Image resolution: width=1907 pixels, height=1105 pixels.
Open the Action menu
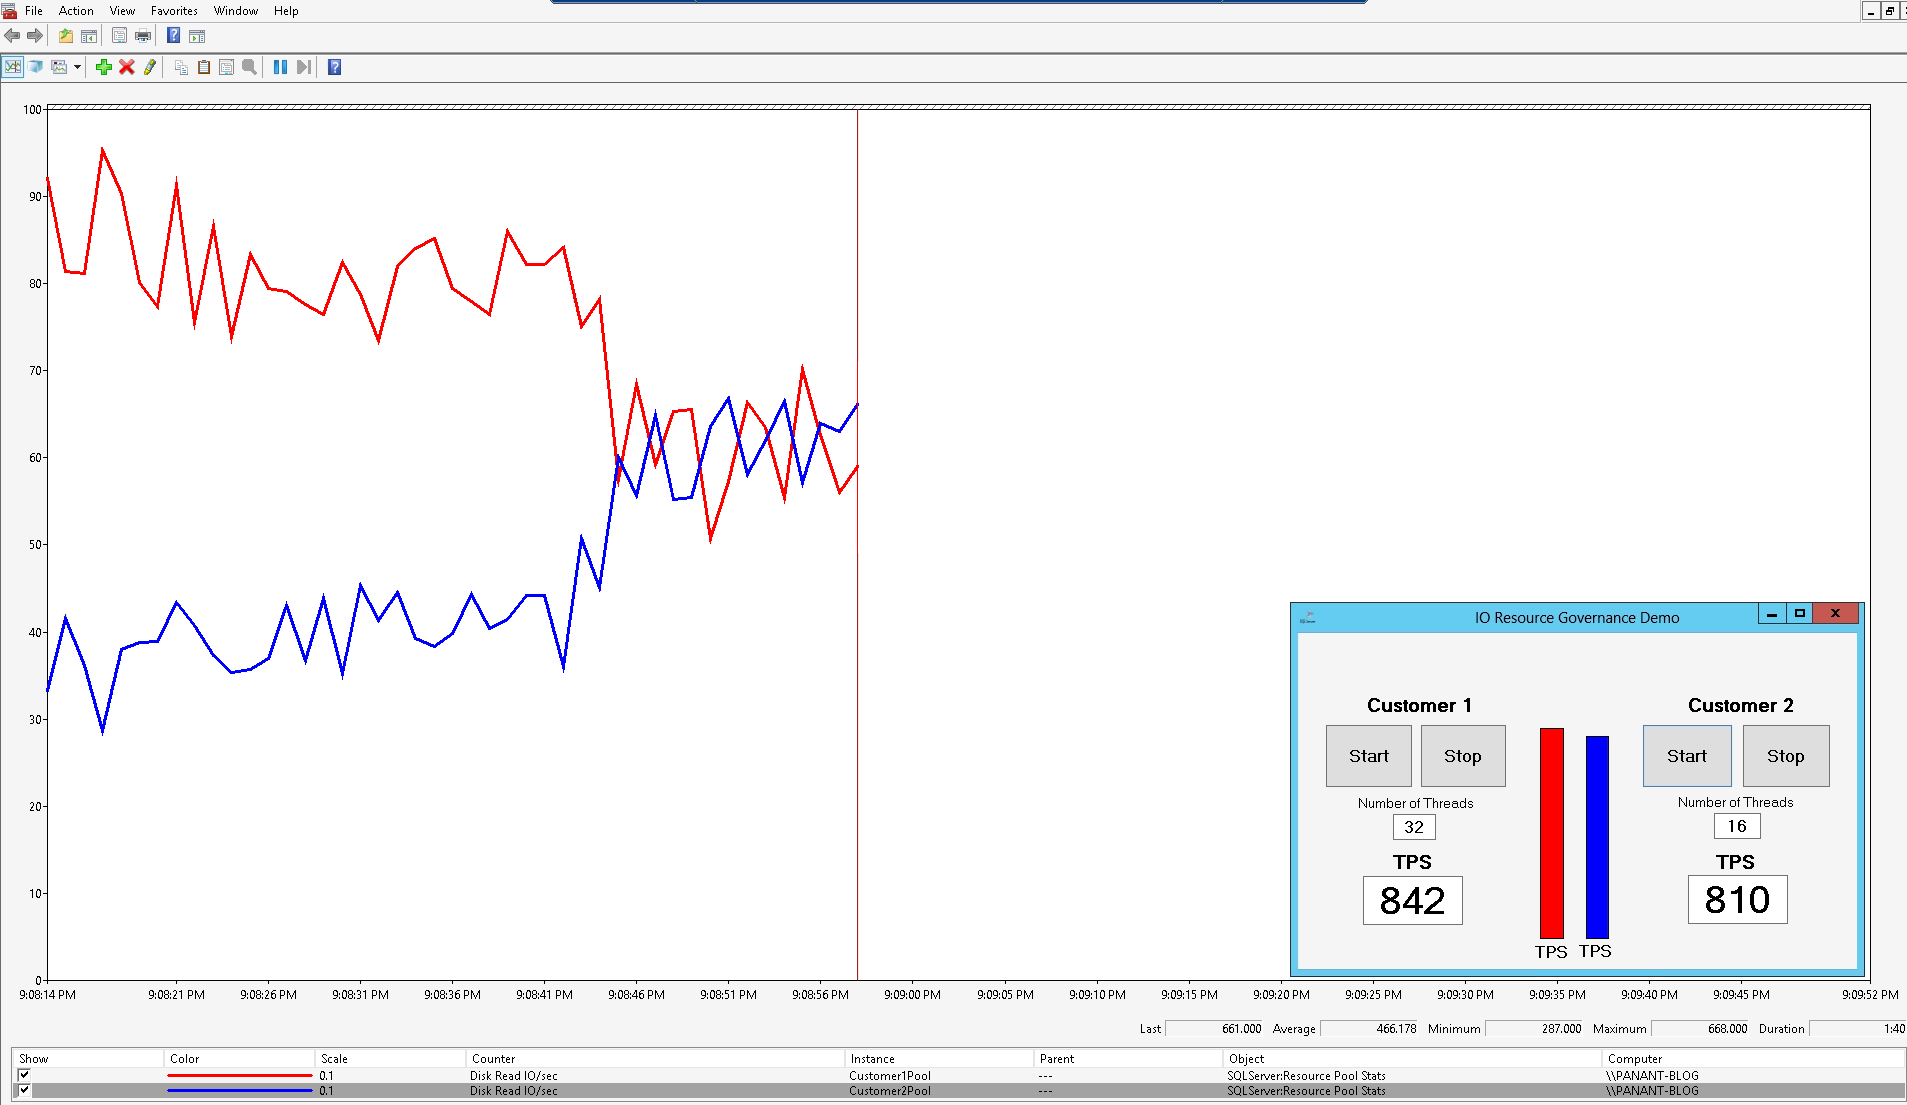(x=76, y=11)
